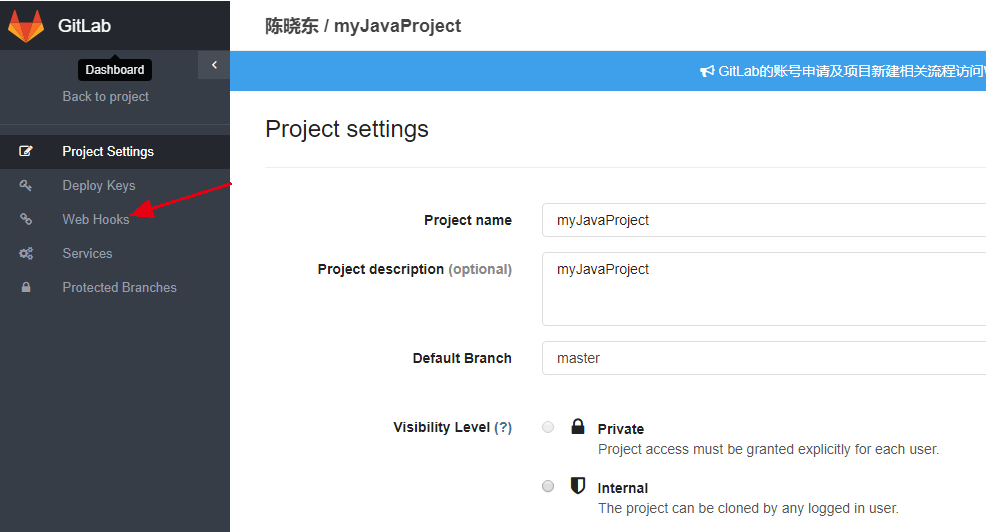This screenshot has height=532, width=986.
Task: Click the Deploy Keys key icon
Action: (x=26, y=185)
